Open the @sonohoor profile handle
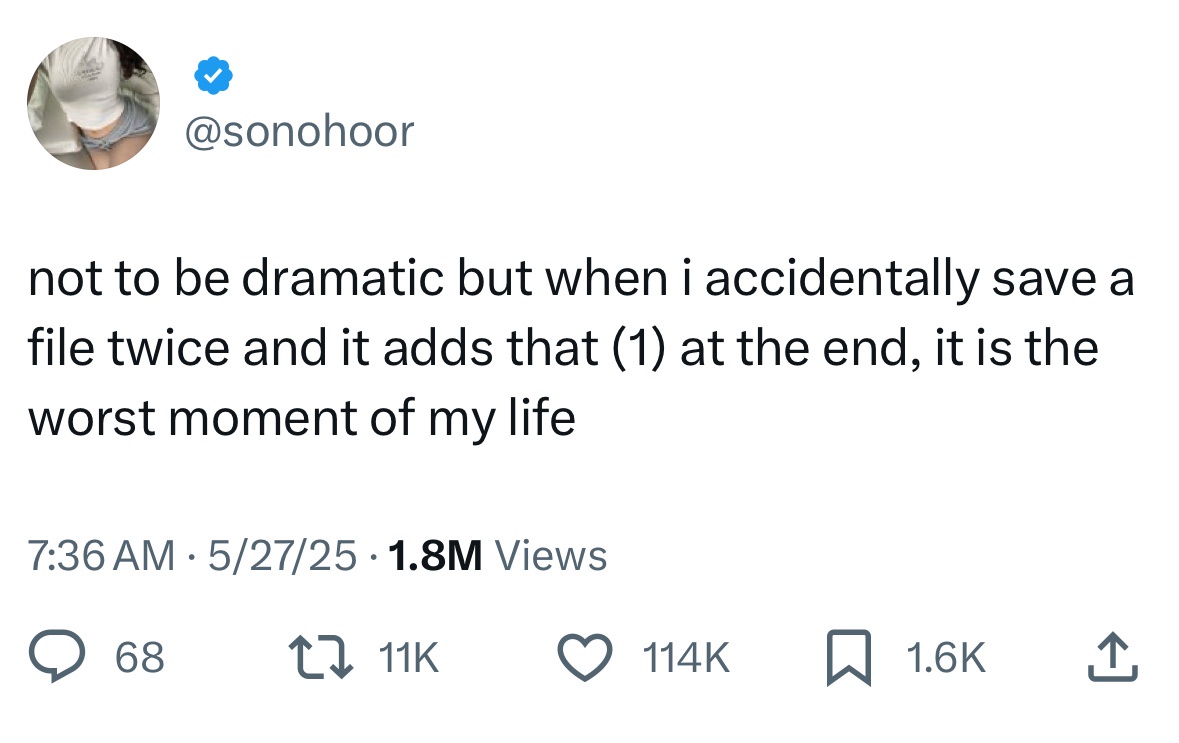 click(x=298, y=131)
